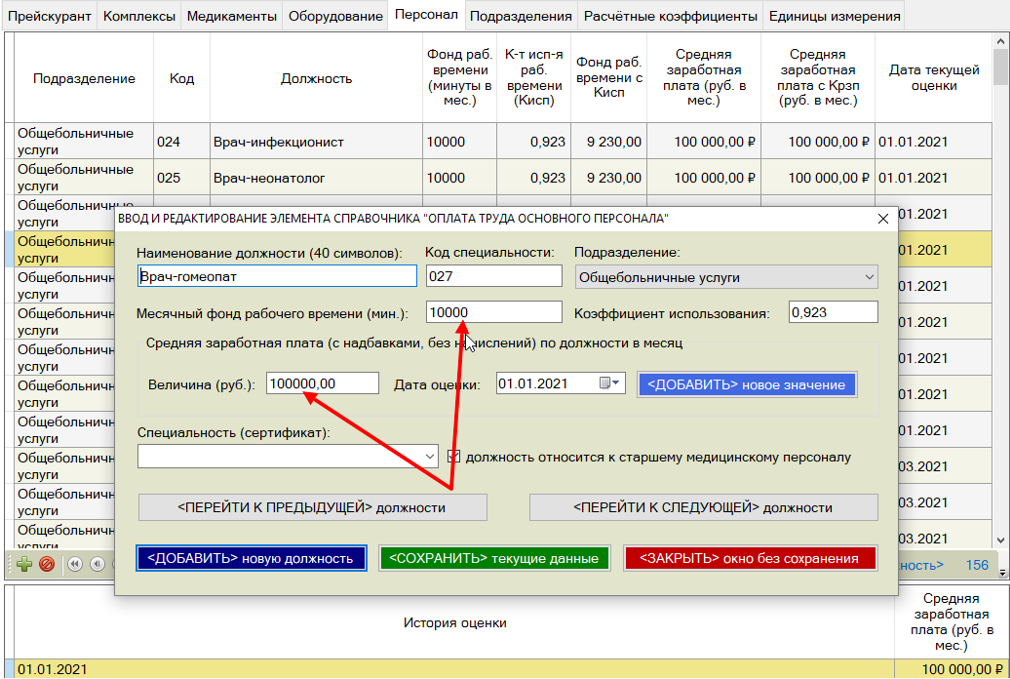1010x679 pixels.
Task: Click ДОБАВИТЬ новое значение button
Action: coord(746,385)
